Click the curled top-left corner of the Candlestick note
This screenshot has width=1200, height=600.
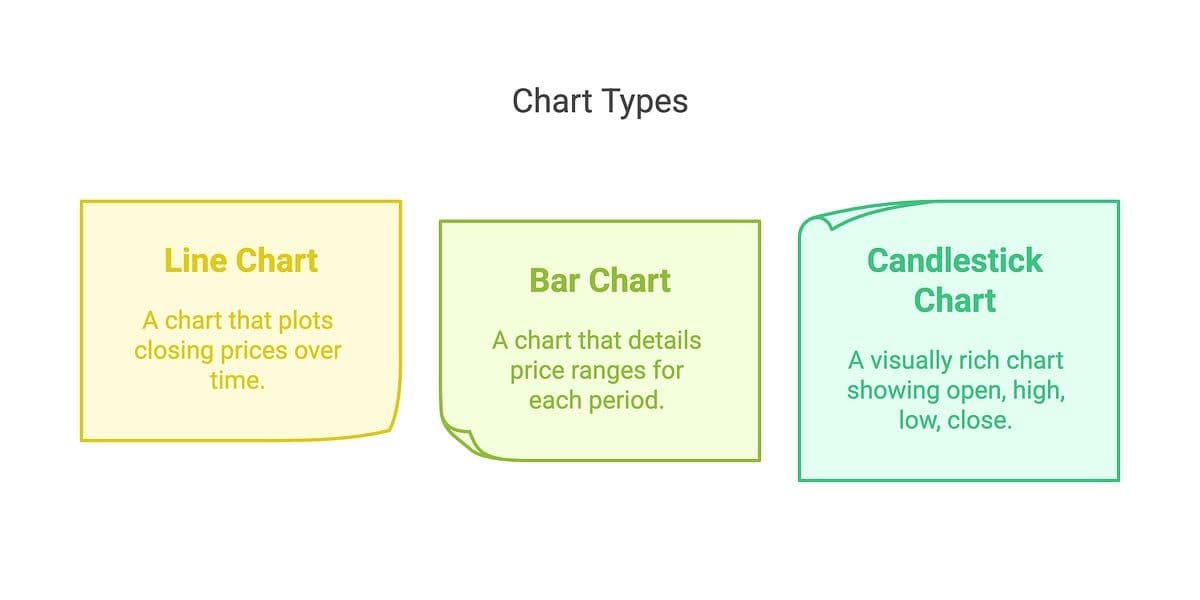[815, 221]
